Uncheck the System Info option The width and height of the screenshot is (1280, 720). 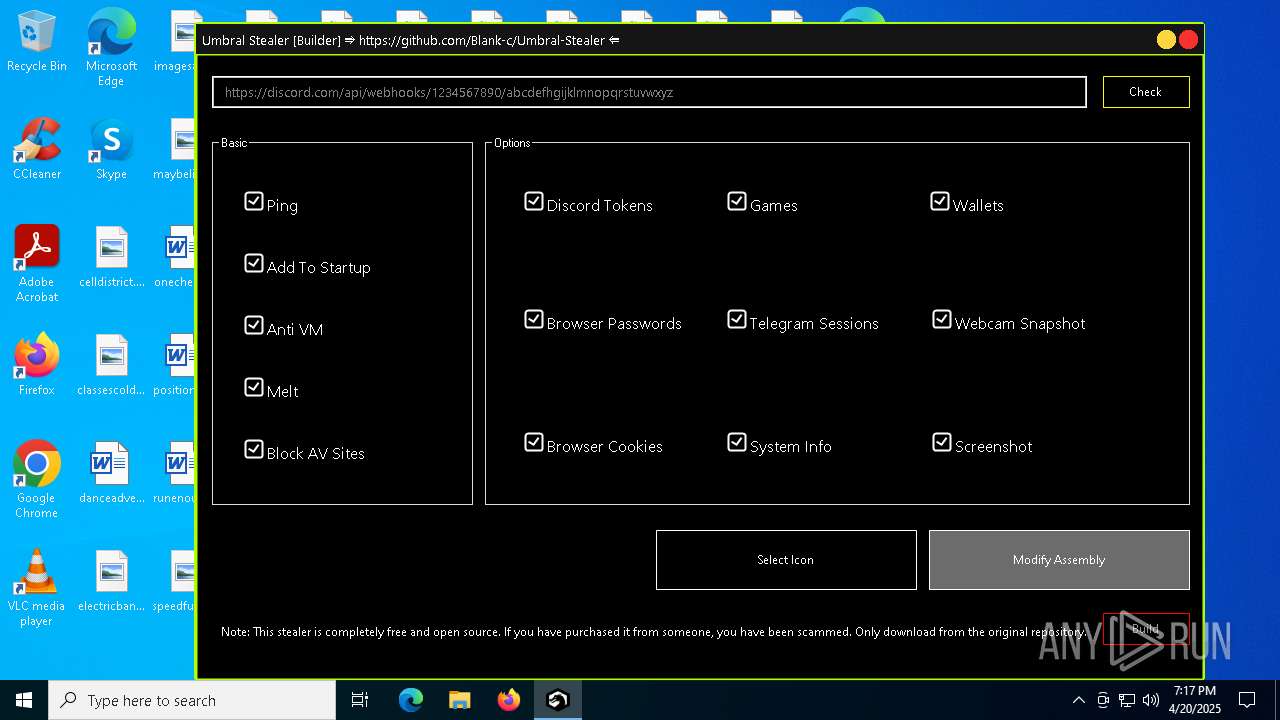coord(737,442)
